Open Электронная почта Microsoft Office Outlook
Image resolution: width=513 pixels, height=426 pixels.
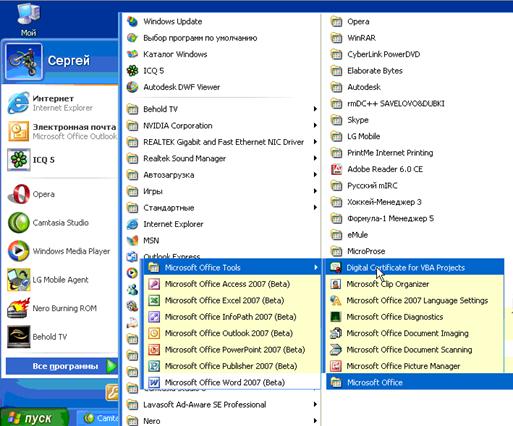[x=61, y=131]
